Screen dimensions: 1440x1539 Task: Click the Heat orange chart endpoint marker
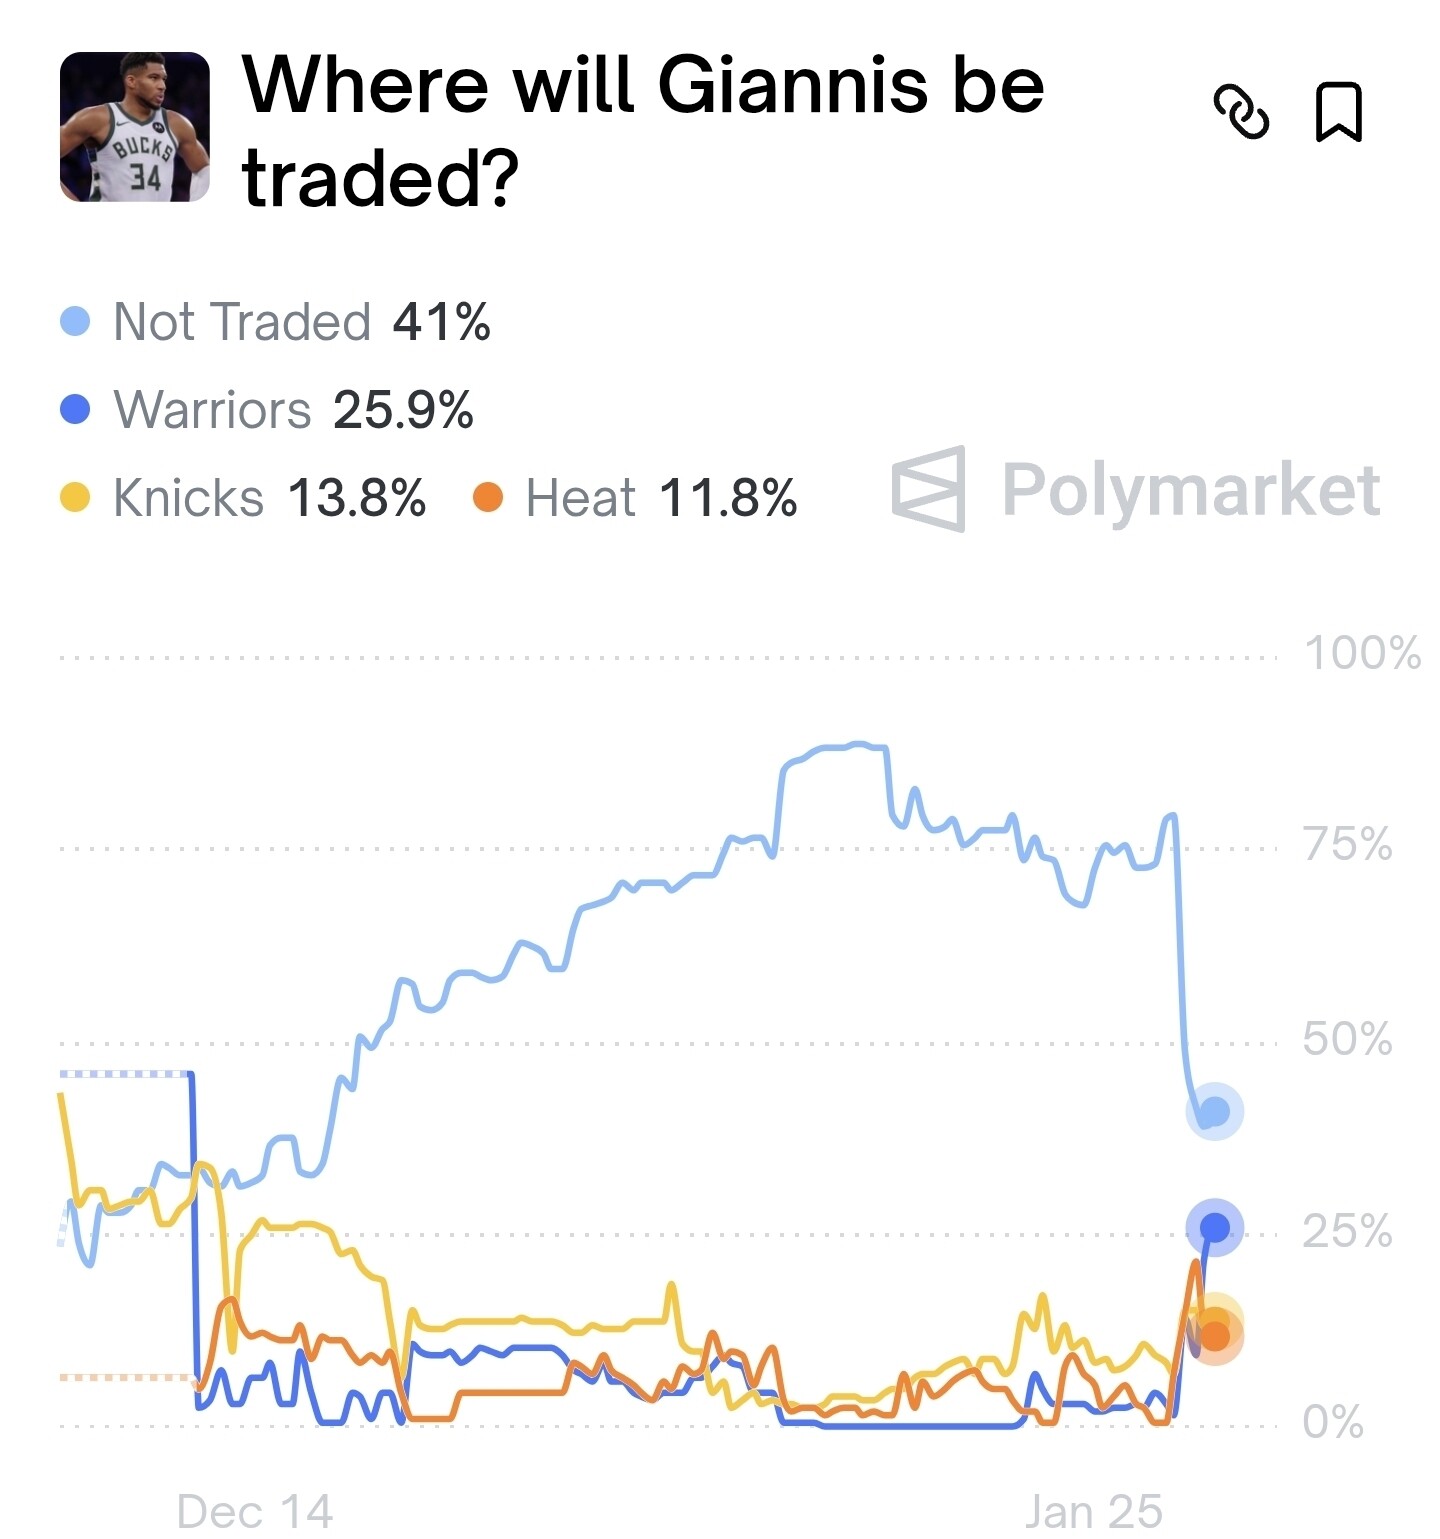pyautogui.click(x=1215, y=1337)
